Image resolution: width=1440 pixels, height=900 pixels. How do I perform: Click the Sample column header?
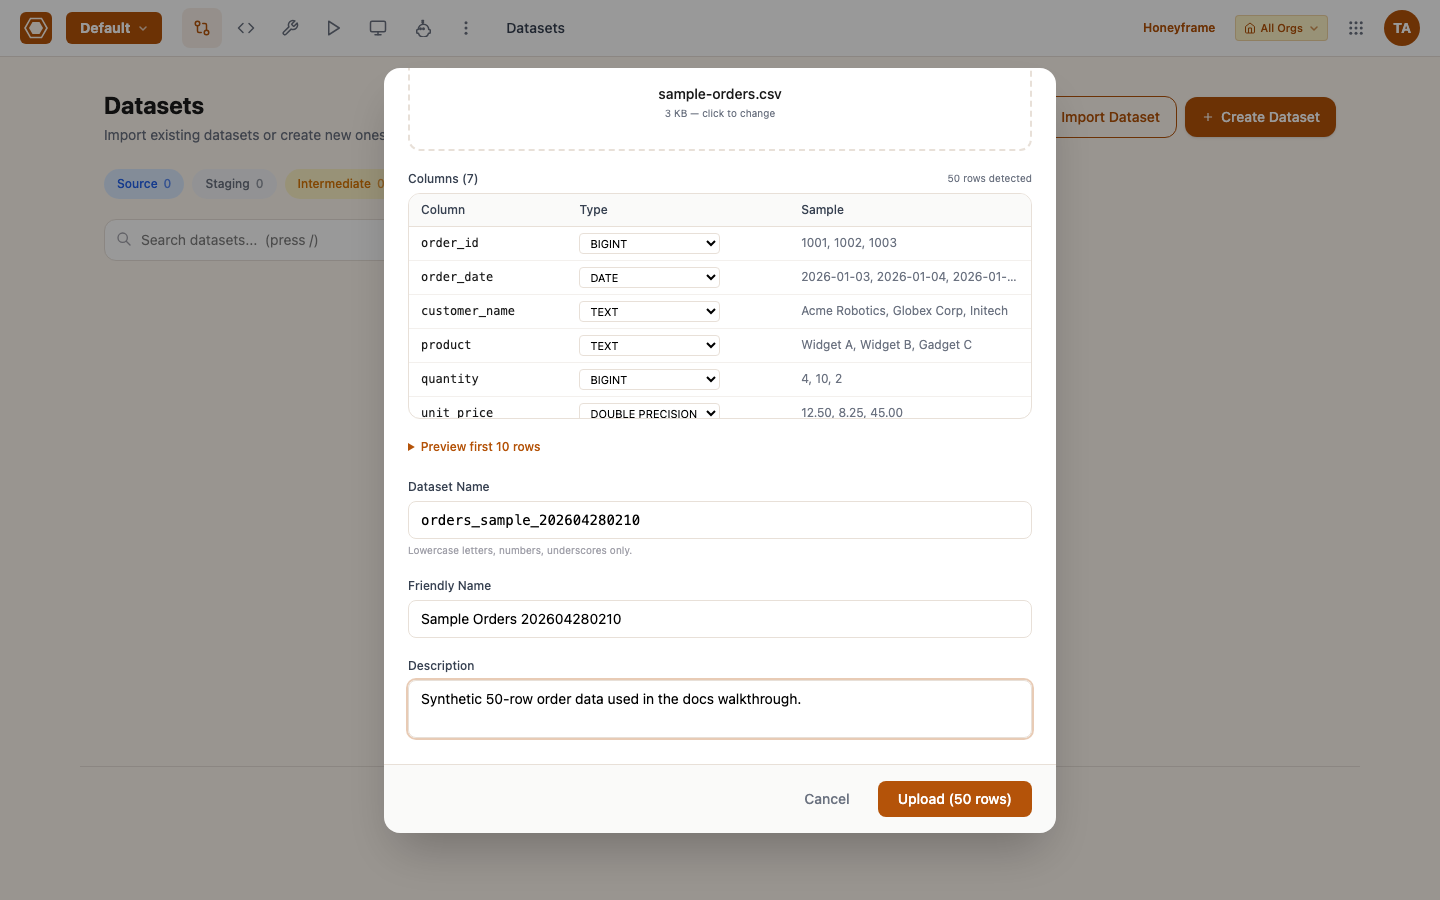coord(822,210)
